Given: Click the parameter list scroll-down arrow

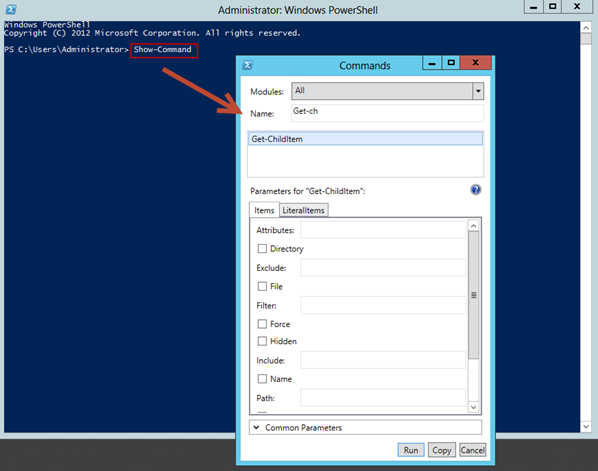Looking at the screenshot, I should tap(473, 407).
